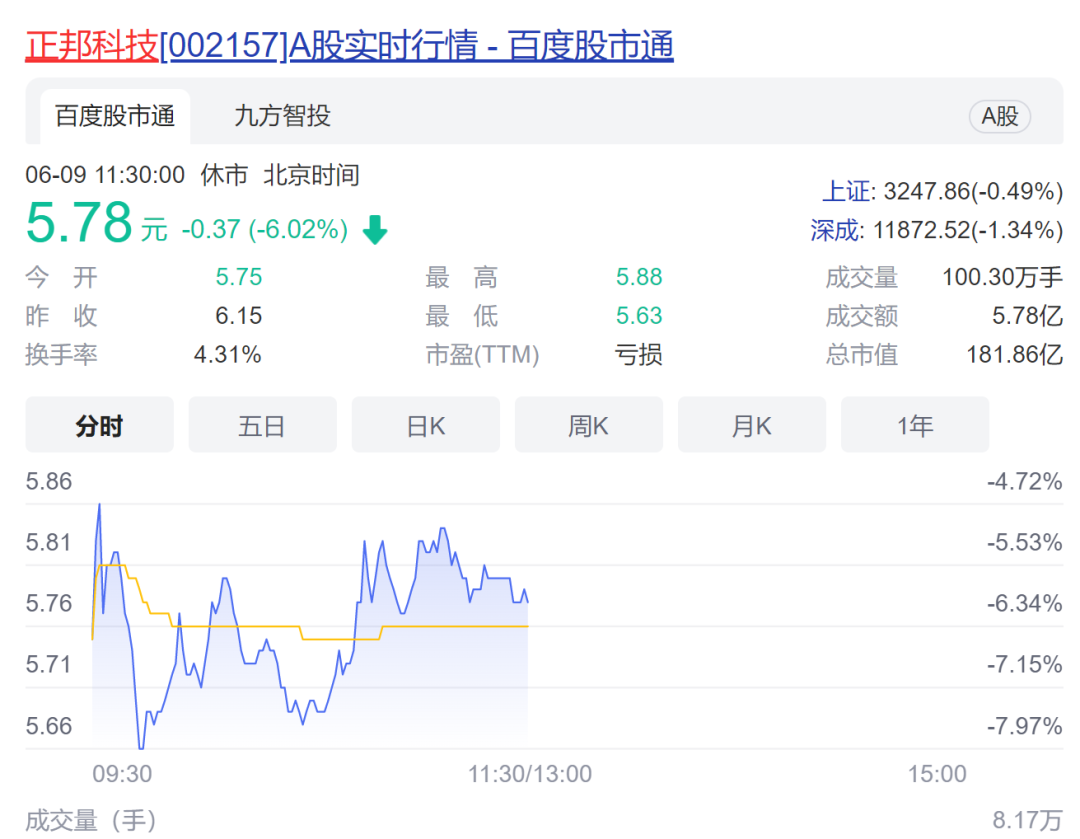The width and height of the screenshot is (1080, 839).
Task: Select the 五日 chart view
Action: tap(262, 426)
